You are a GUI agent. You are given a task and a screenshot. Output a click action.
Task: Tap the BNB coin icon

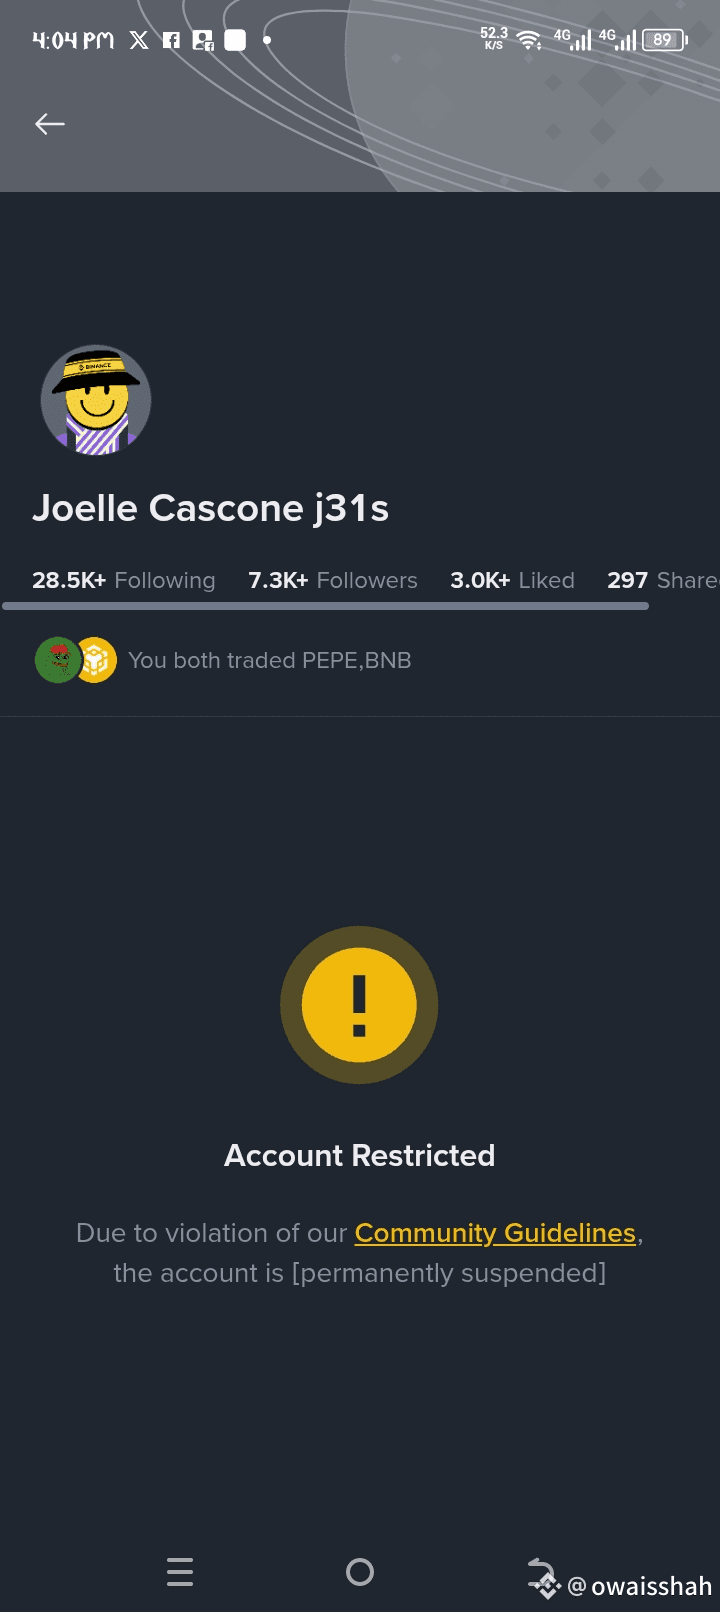tap(96, 660)
